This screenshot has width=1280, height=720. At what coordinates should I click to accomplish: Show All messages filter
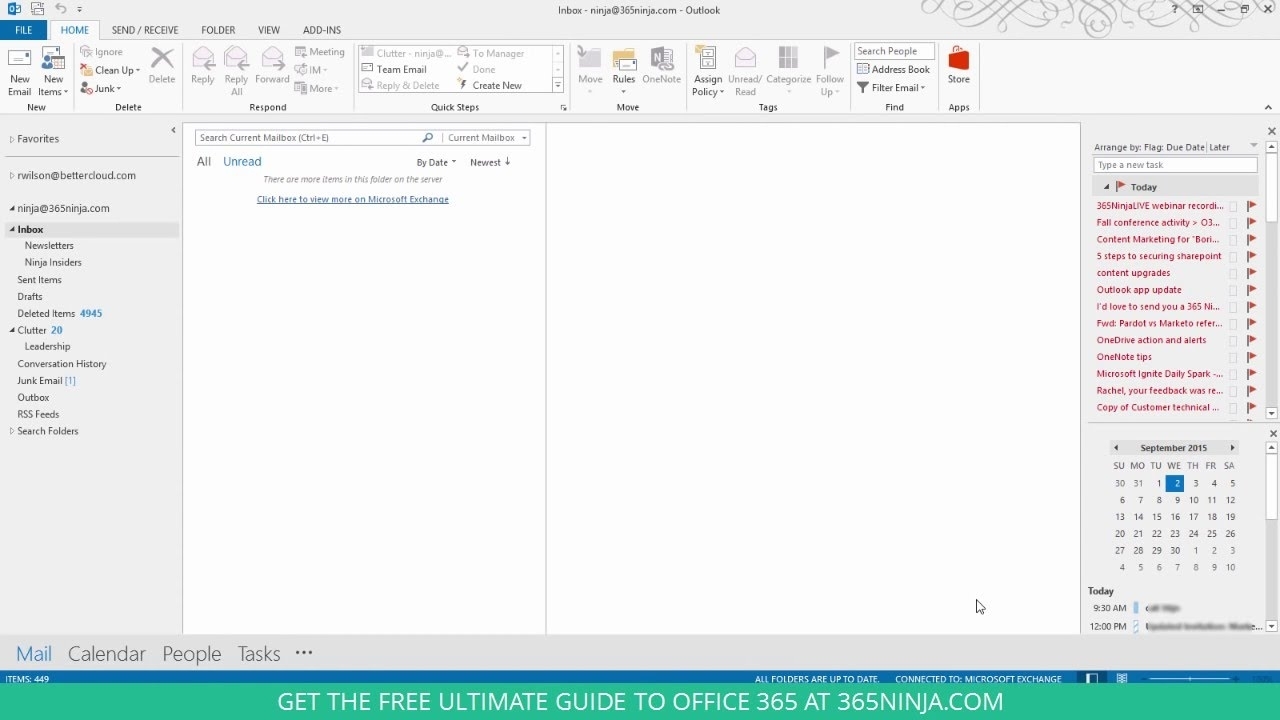pos(204,161)
